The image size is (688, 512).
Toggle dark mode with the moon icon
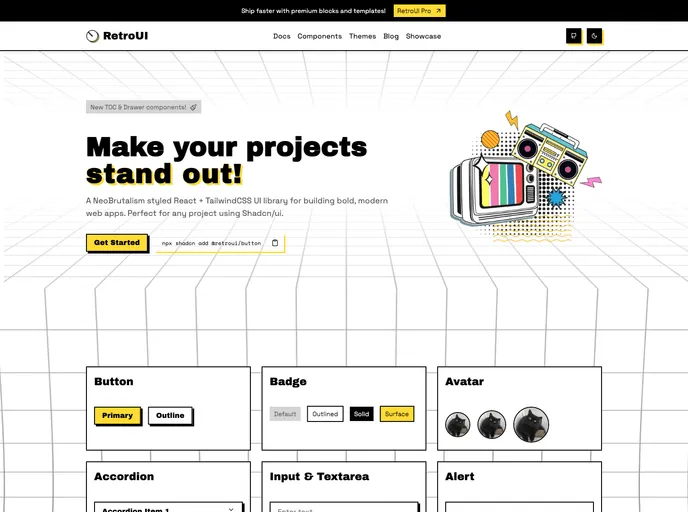click(594, 36)
